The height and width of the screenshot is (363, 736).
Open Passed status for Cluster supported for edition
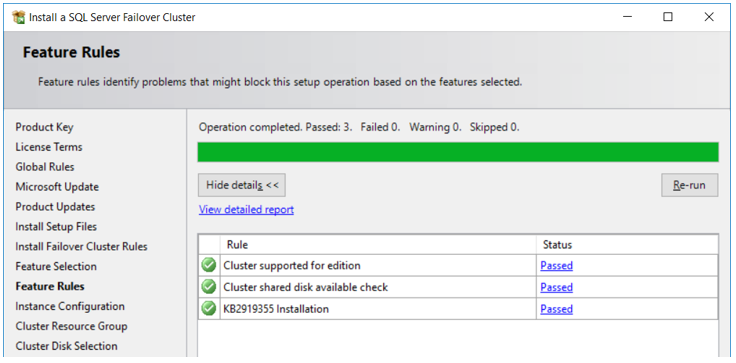click(556, 266)
